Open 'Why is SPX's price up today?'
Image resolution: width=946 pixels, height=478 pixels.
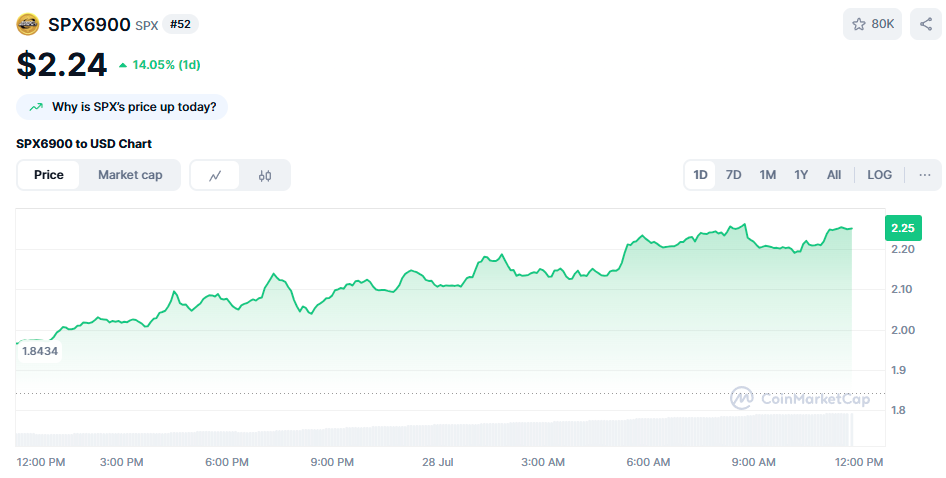[x=122, y=107]
